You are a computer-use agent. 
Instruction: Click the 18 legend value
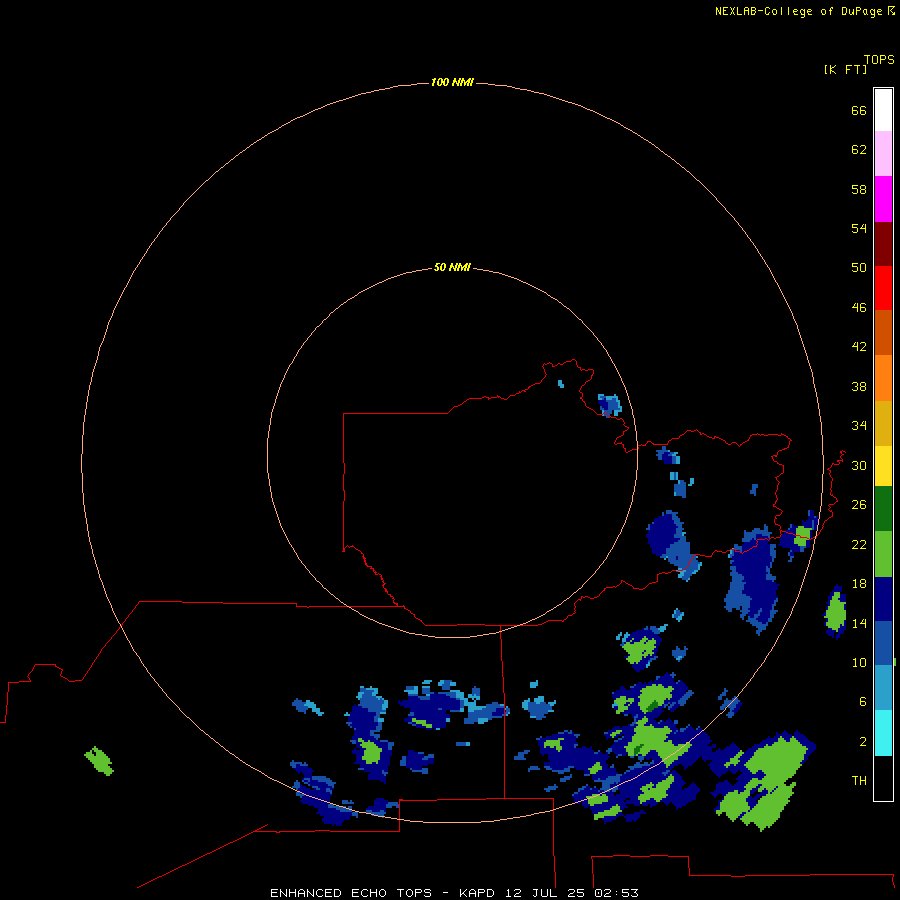[x=859, y=584]
